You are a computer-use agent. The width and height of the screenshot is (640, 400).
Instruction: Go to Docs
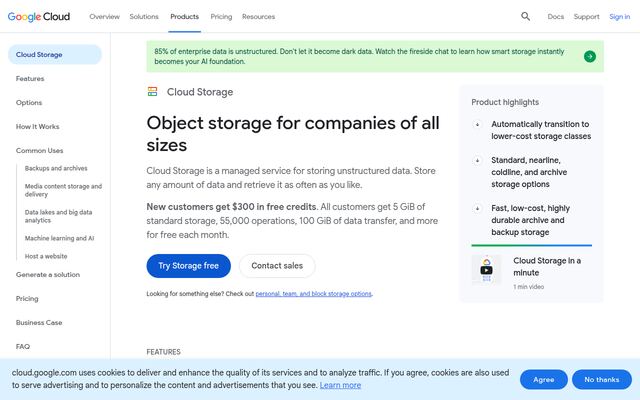(556, 17)
